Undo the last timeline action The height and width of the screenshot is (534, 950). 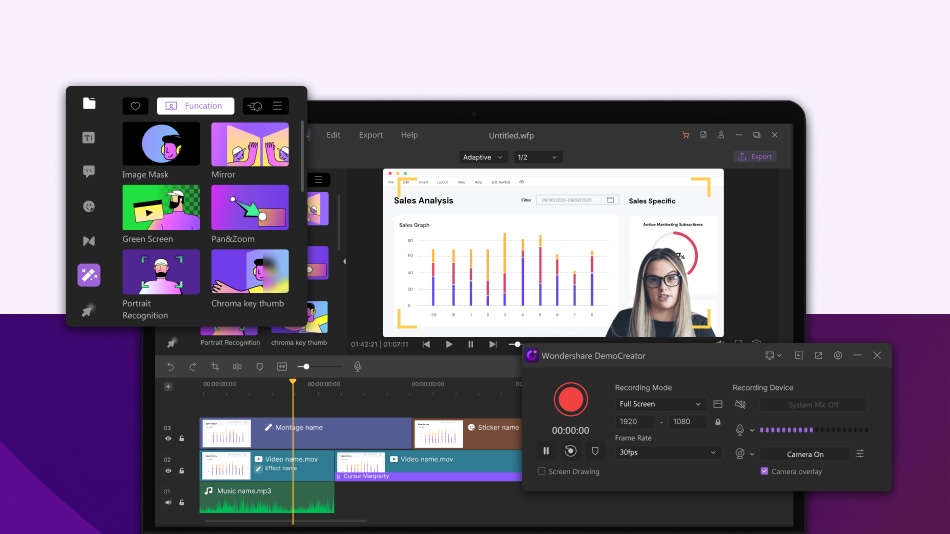tap(171, 367)
